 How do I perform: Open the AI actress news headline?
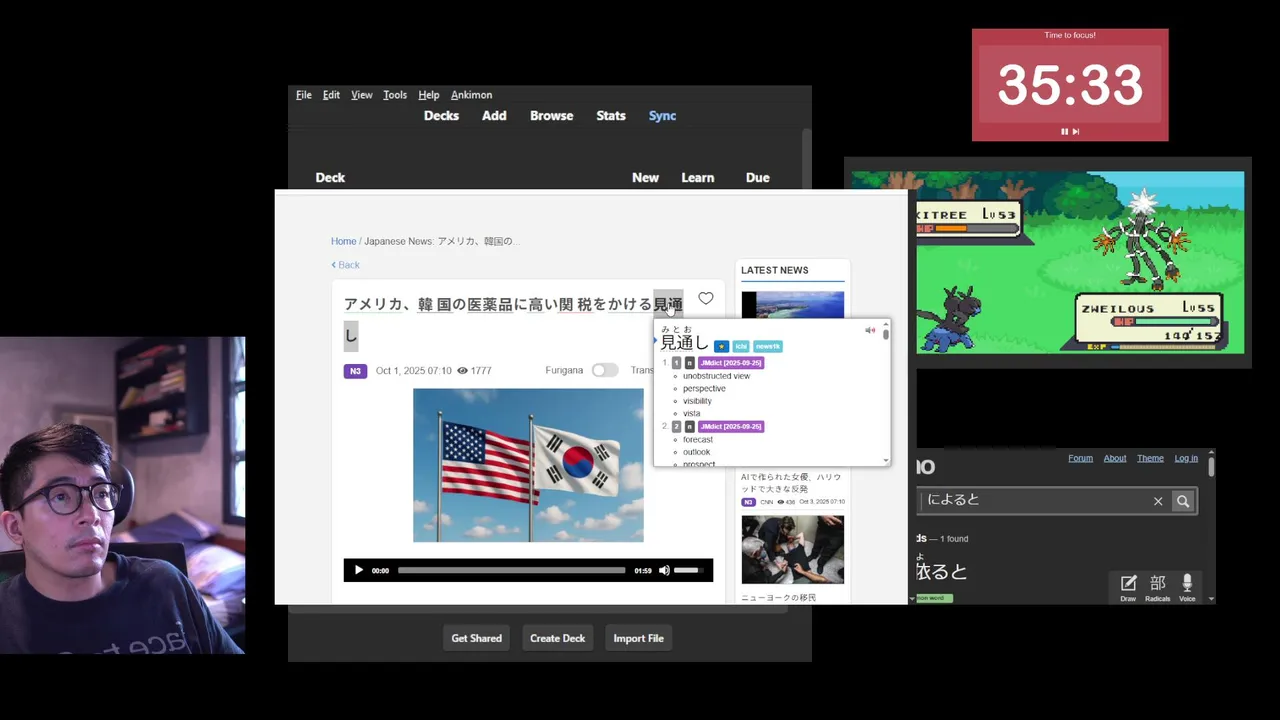(x=791, y=483)
